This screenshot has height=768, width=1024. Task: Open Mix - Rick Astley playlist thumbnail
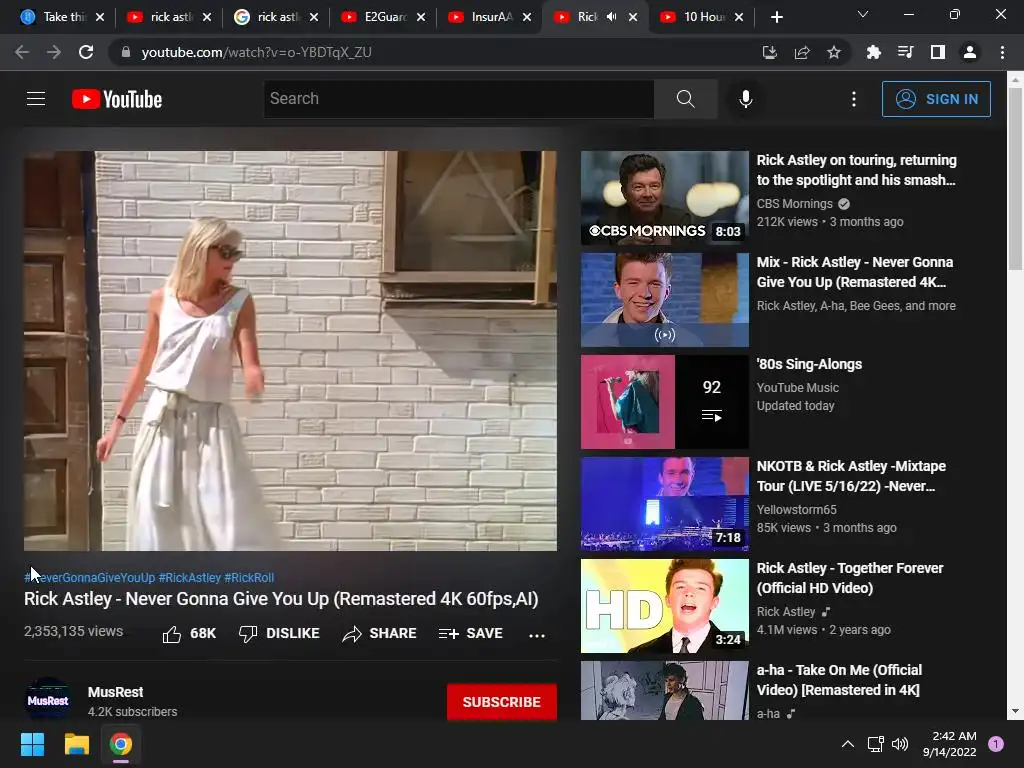pos(665,300)
